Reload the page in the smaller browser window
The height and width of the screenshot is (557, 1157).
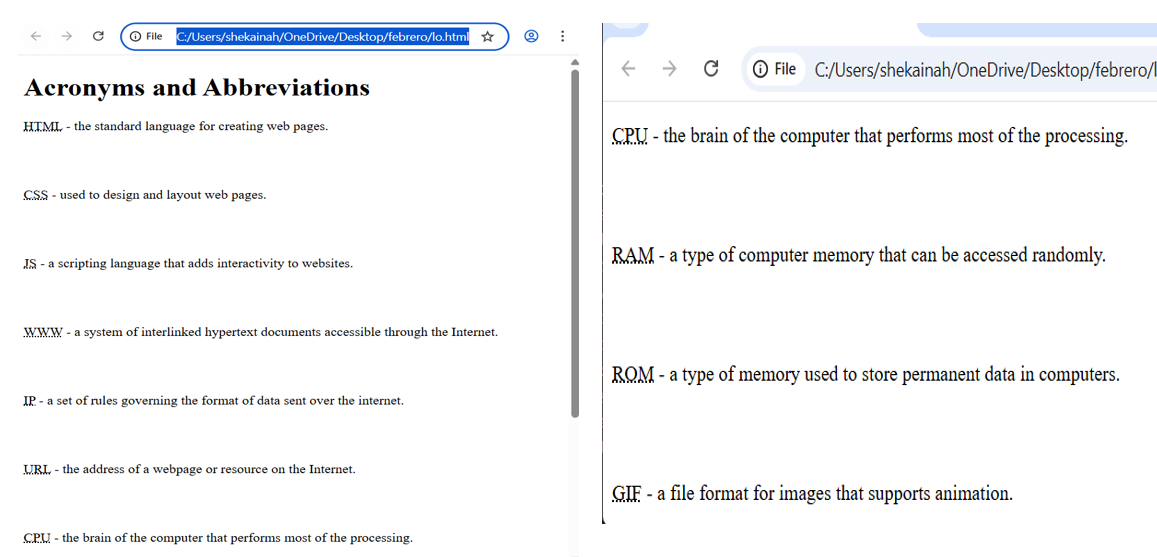click(x=98, y=36)
